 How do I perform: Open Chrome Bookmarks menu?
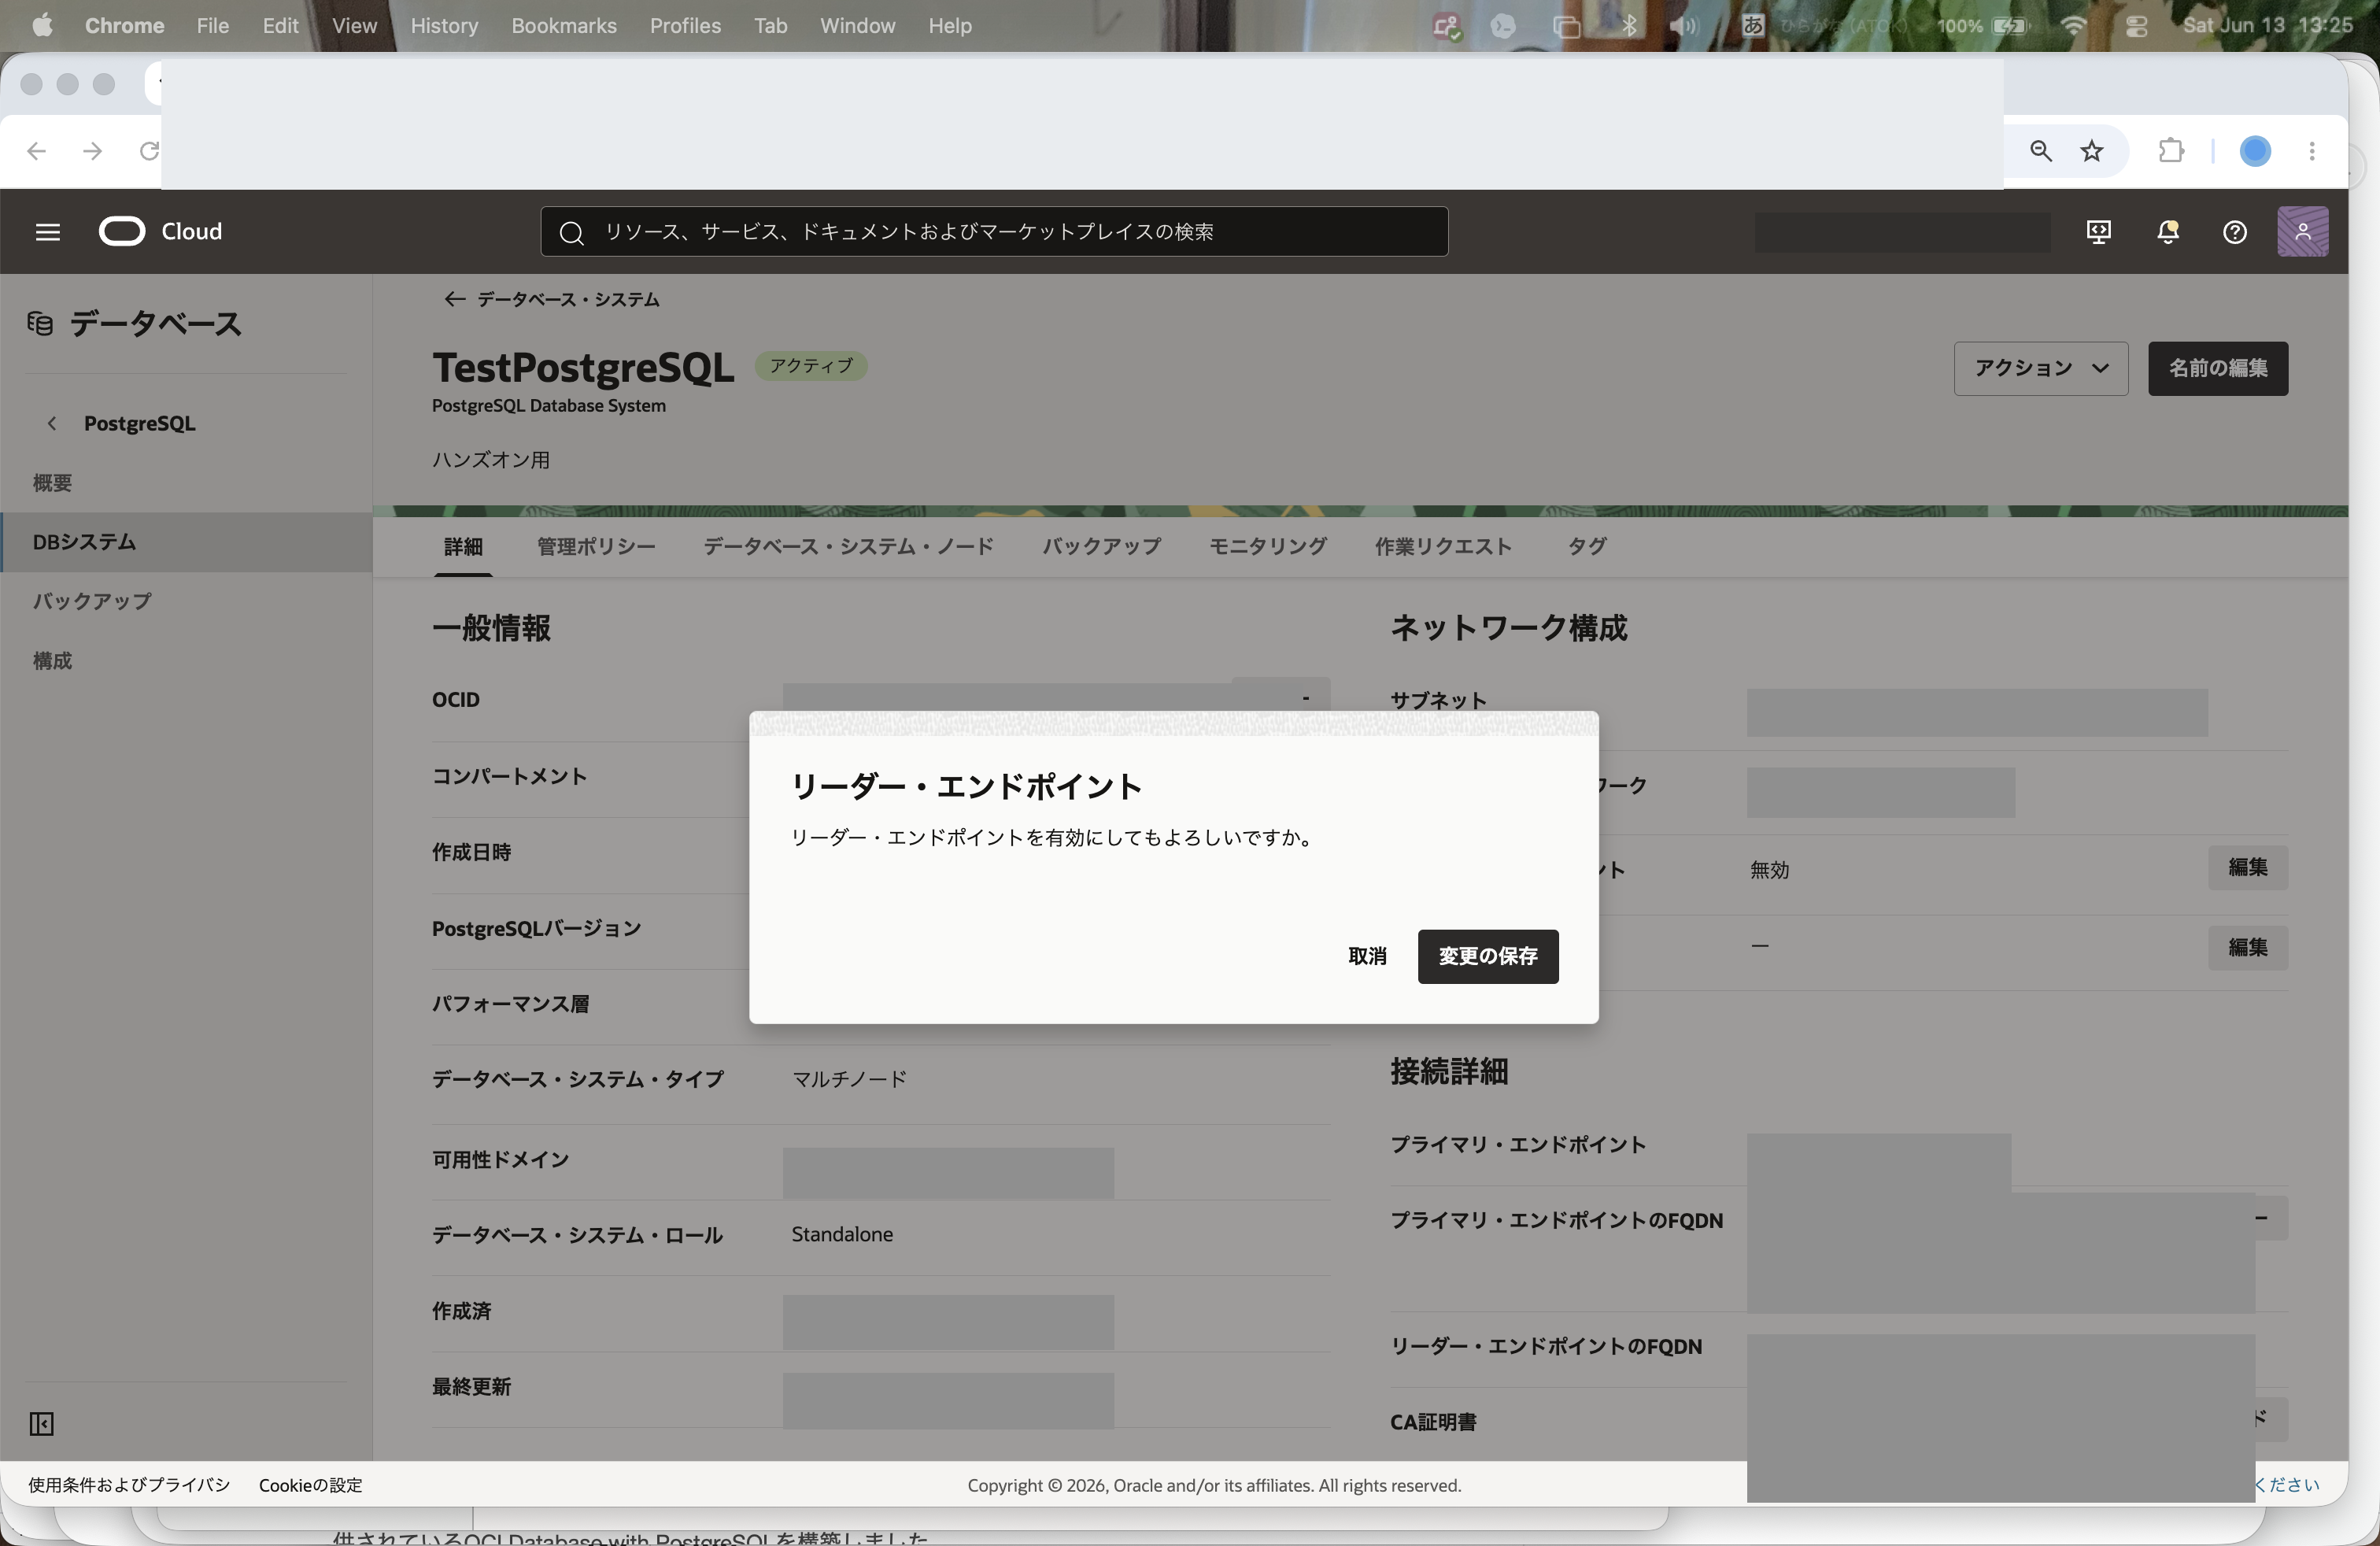click(x=564, y=26)
